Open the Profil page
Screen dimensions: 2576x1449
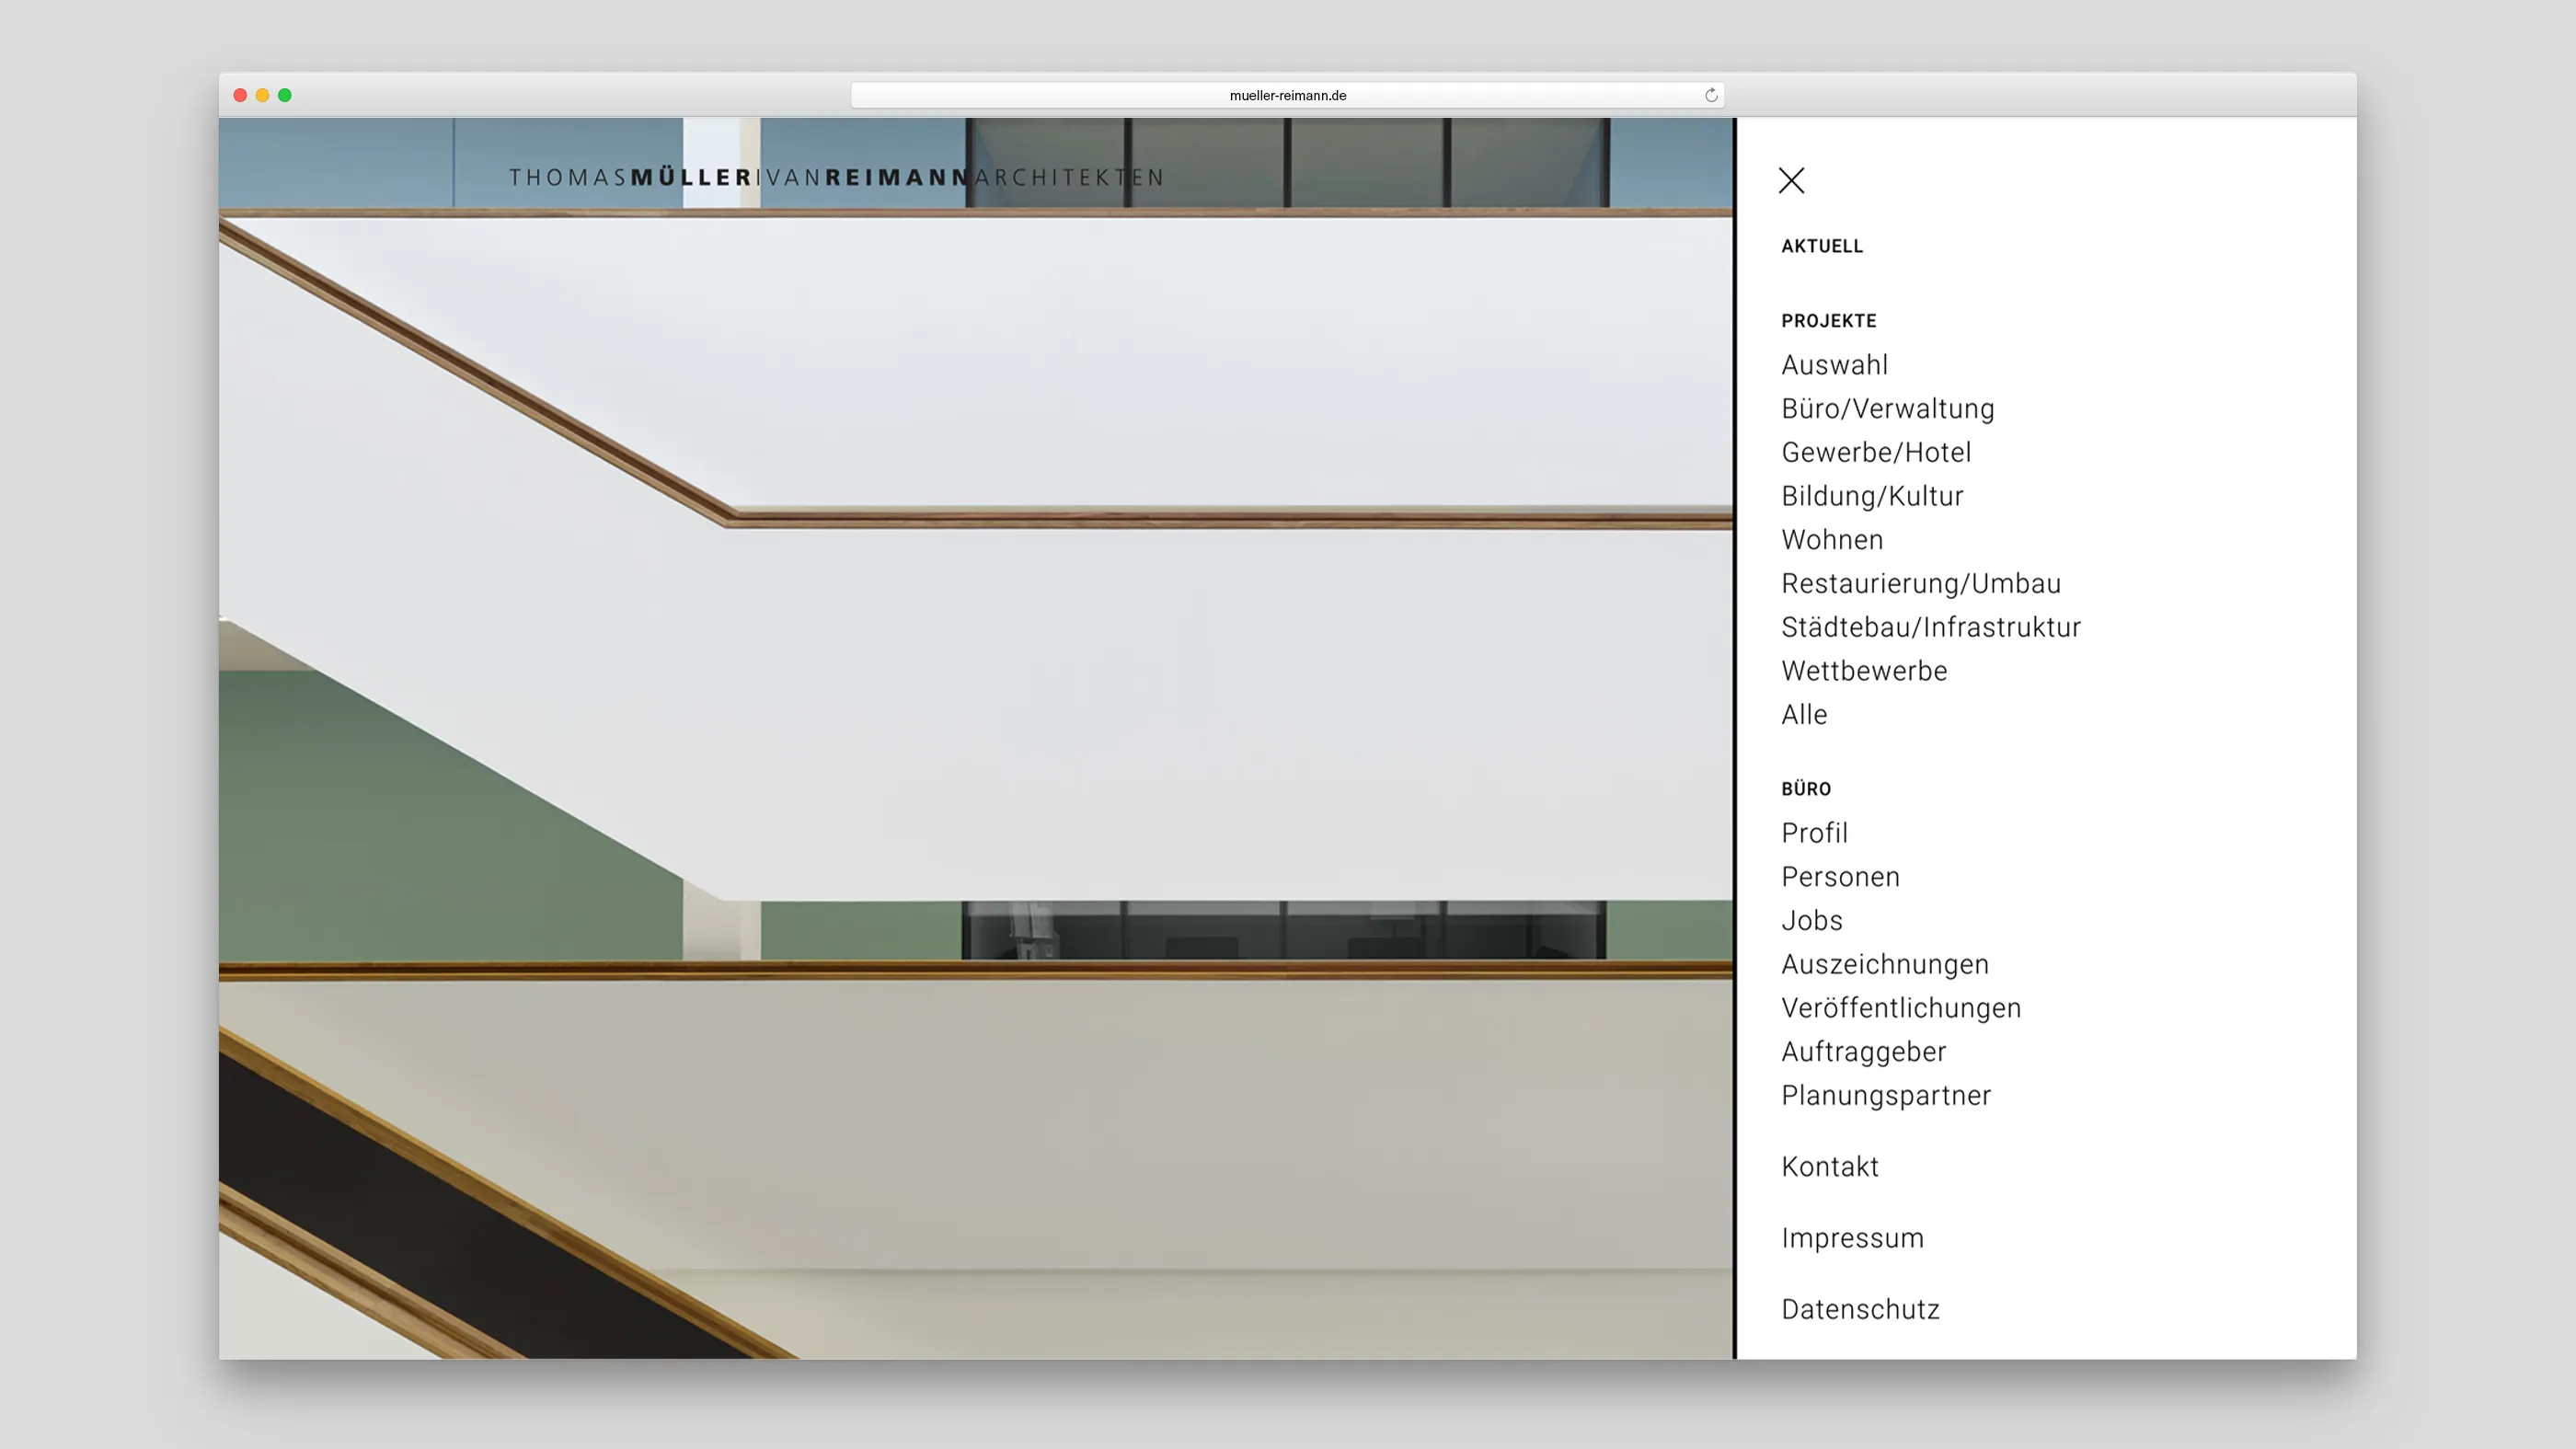pos(1814,833)
